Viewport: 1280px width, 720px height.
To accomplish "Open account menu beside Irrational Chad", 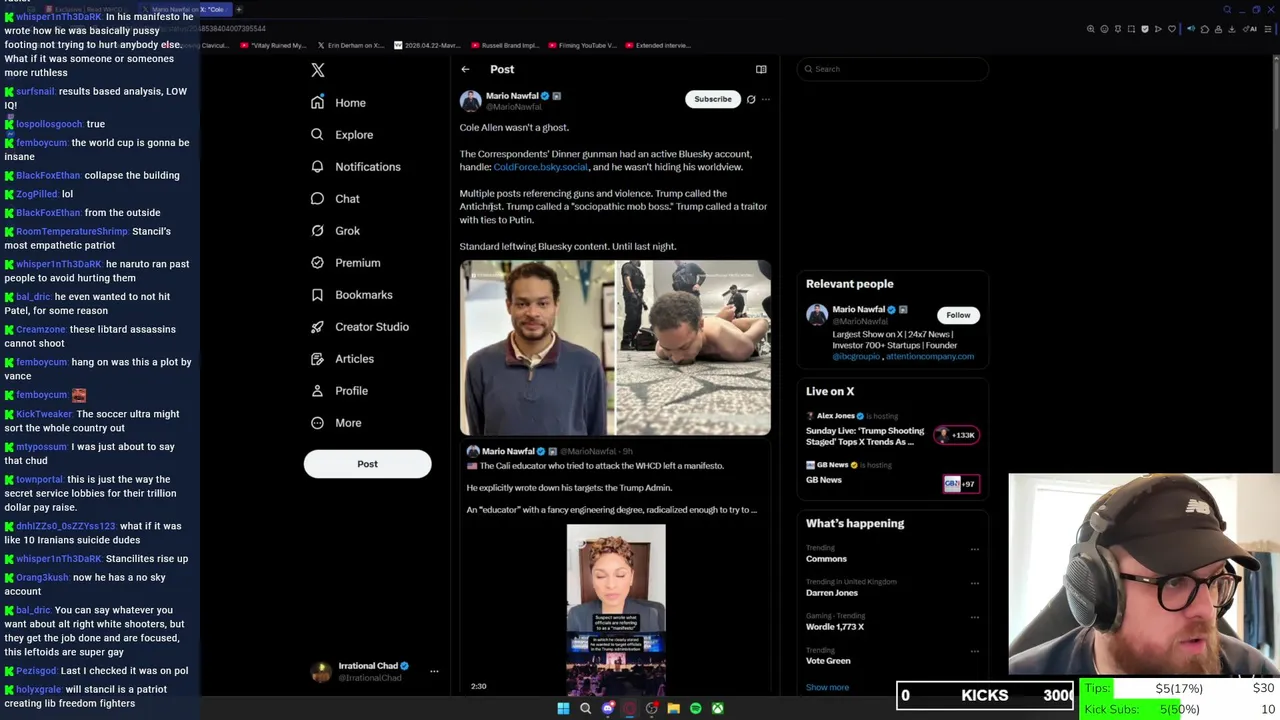I will pos(434,671).
